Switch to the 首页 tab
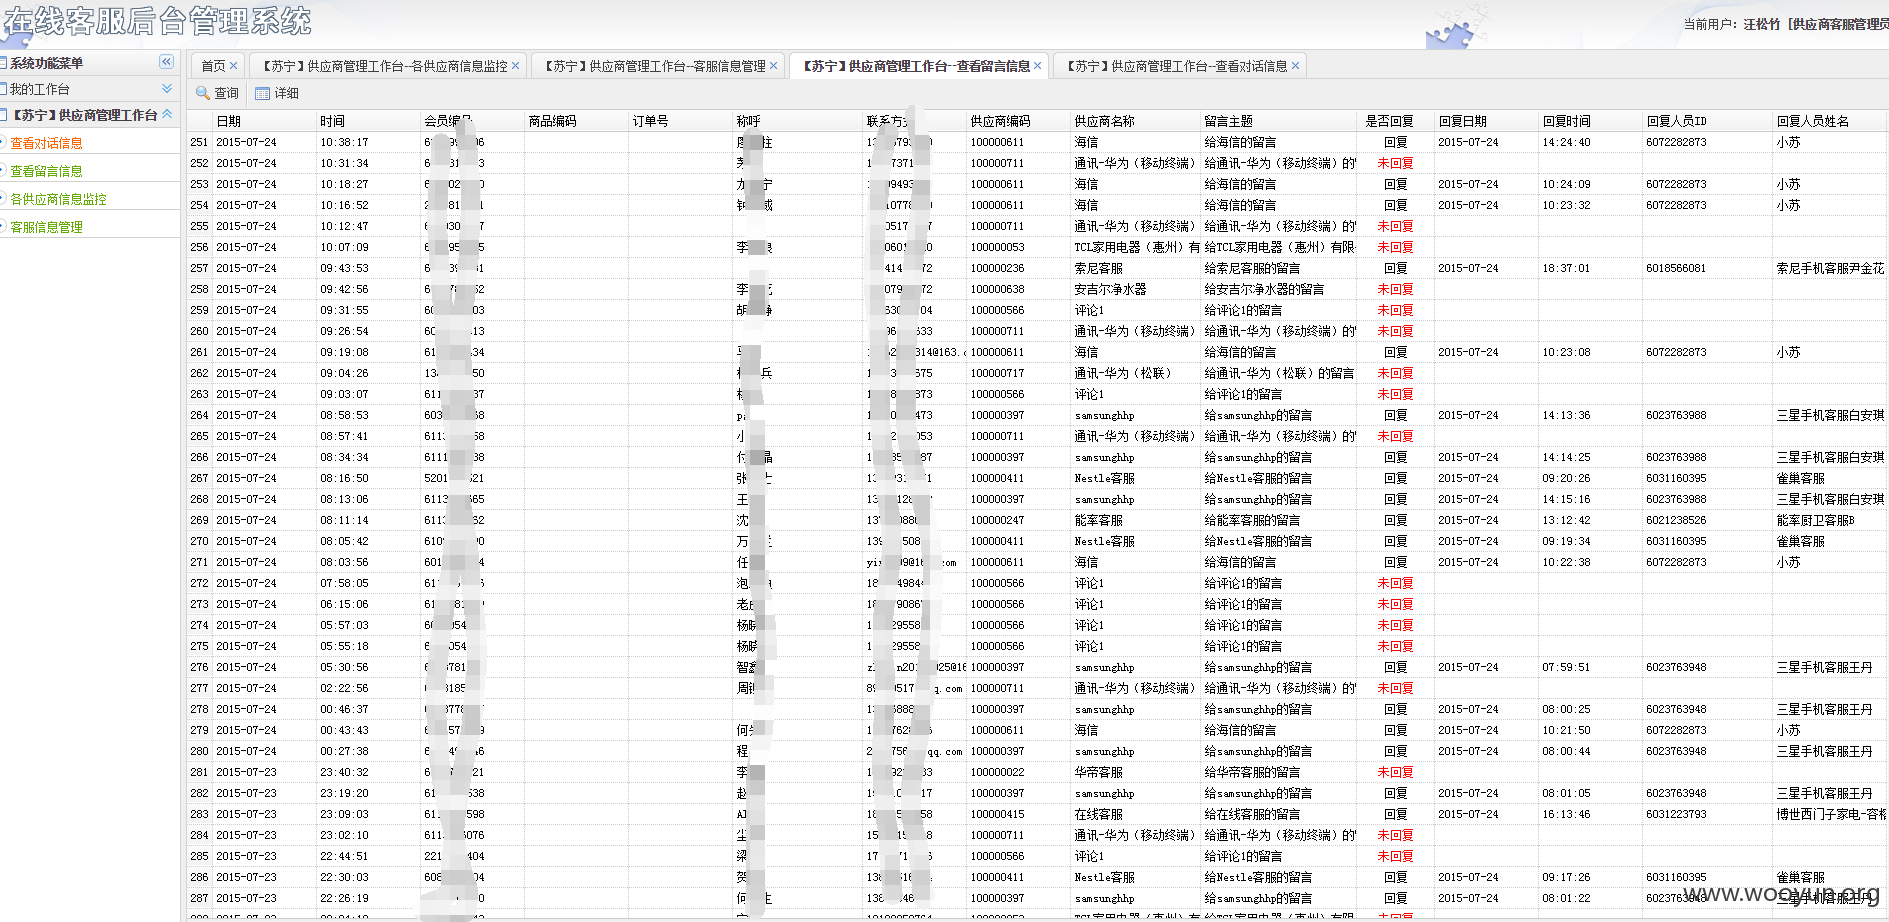This screenshot has height=922, width=1889. [213, 66]
